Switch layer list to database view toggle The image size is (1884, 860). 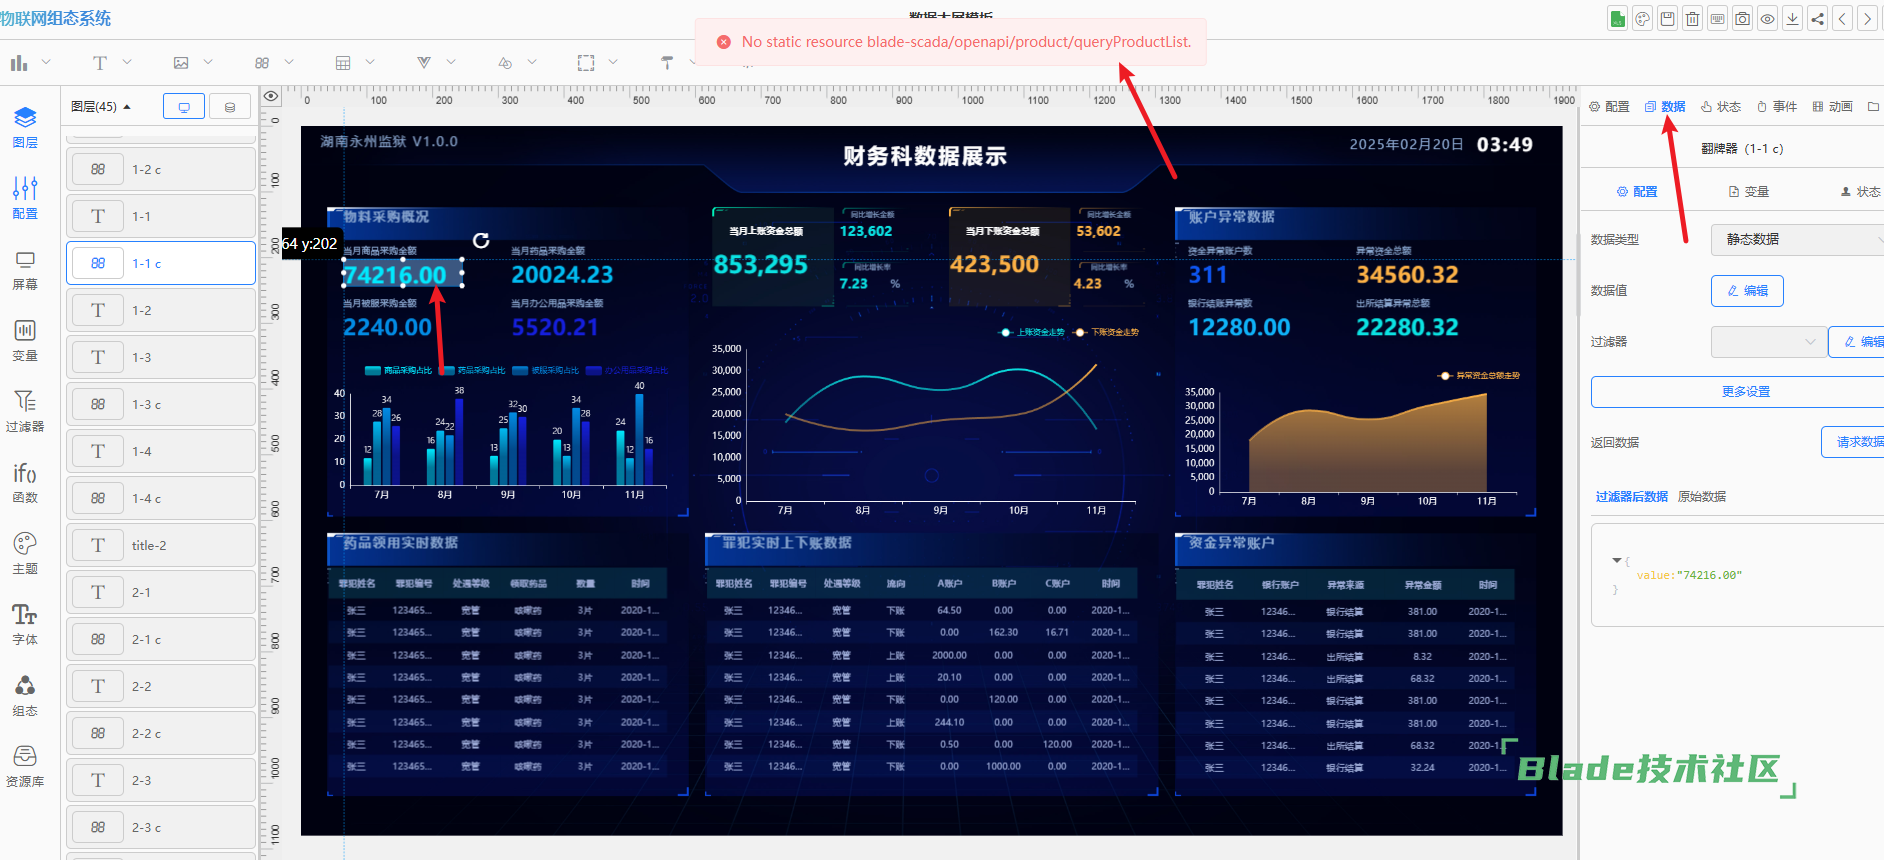[x=230, y=107]
